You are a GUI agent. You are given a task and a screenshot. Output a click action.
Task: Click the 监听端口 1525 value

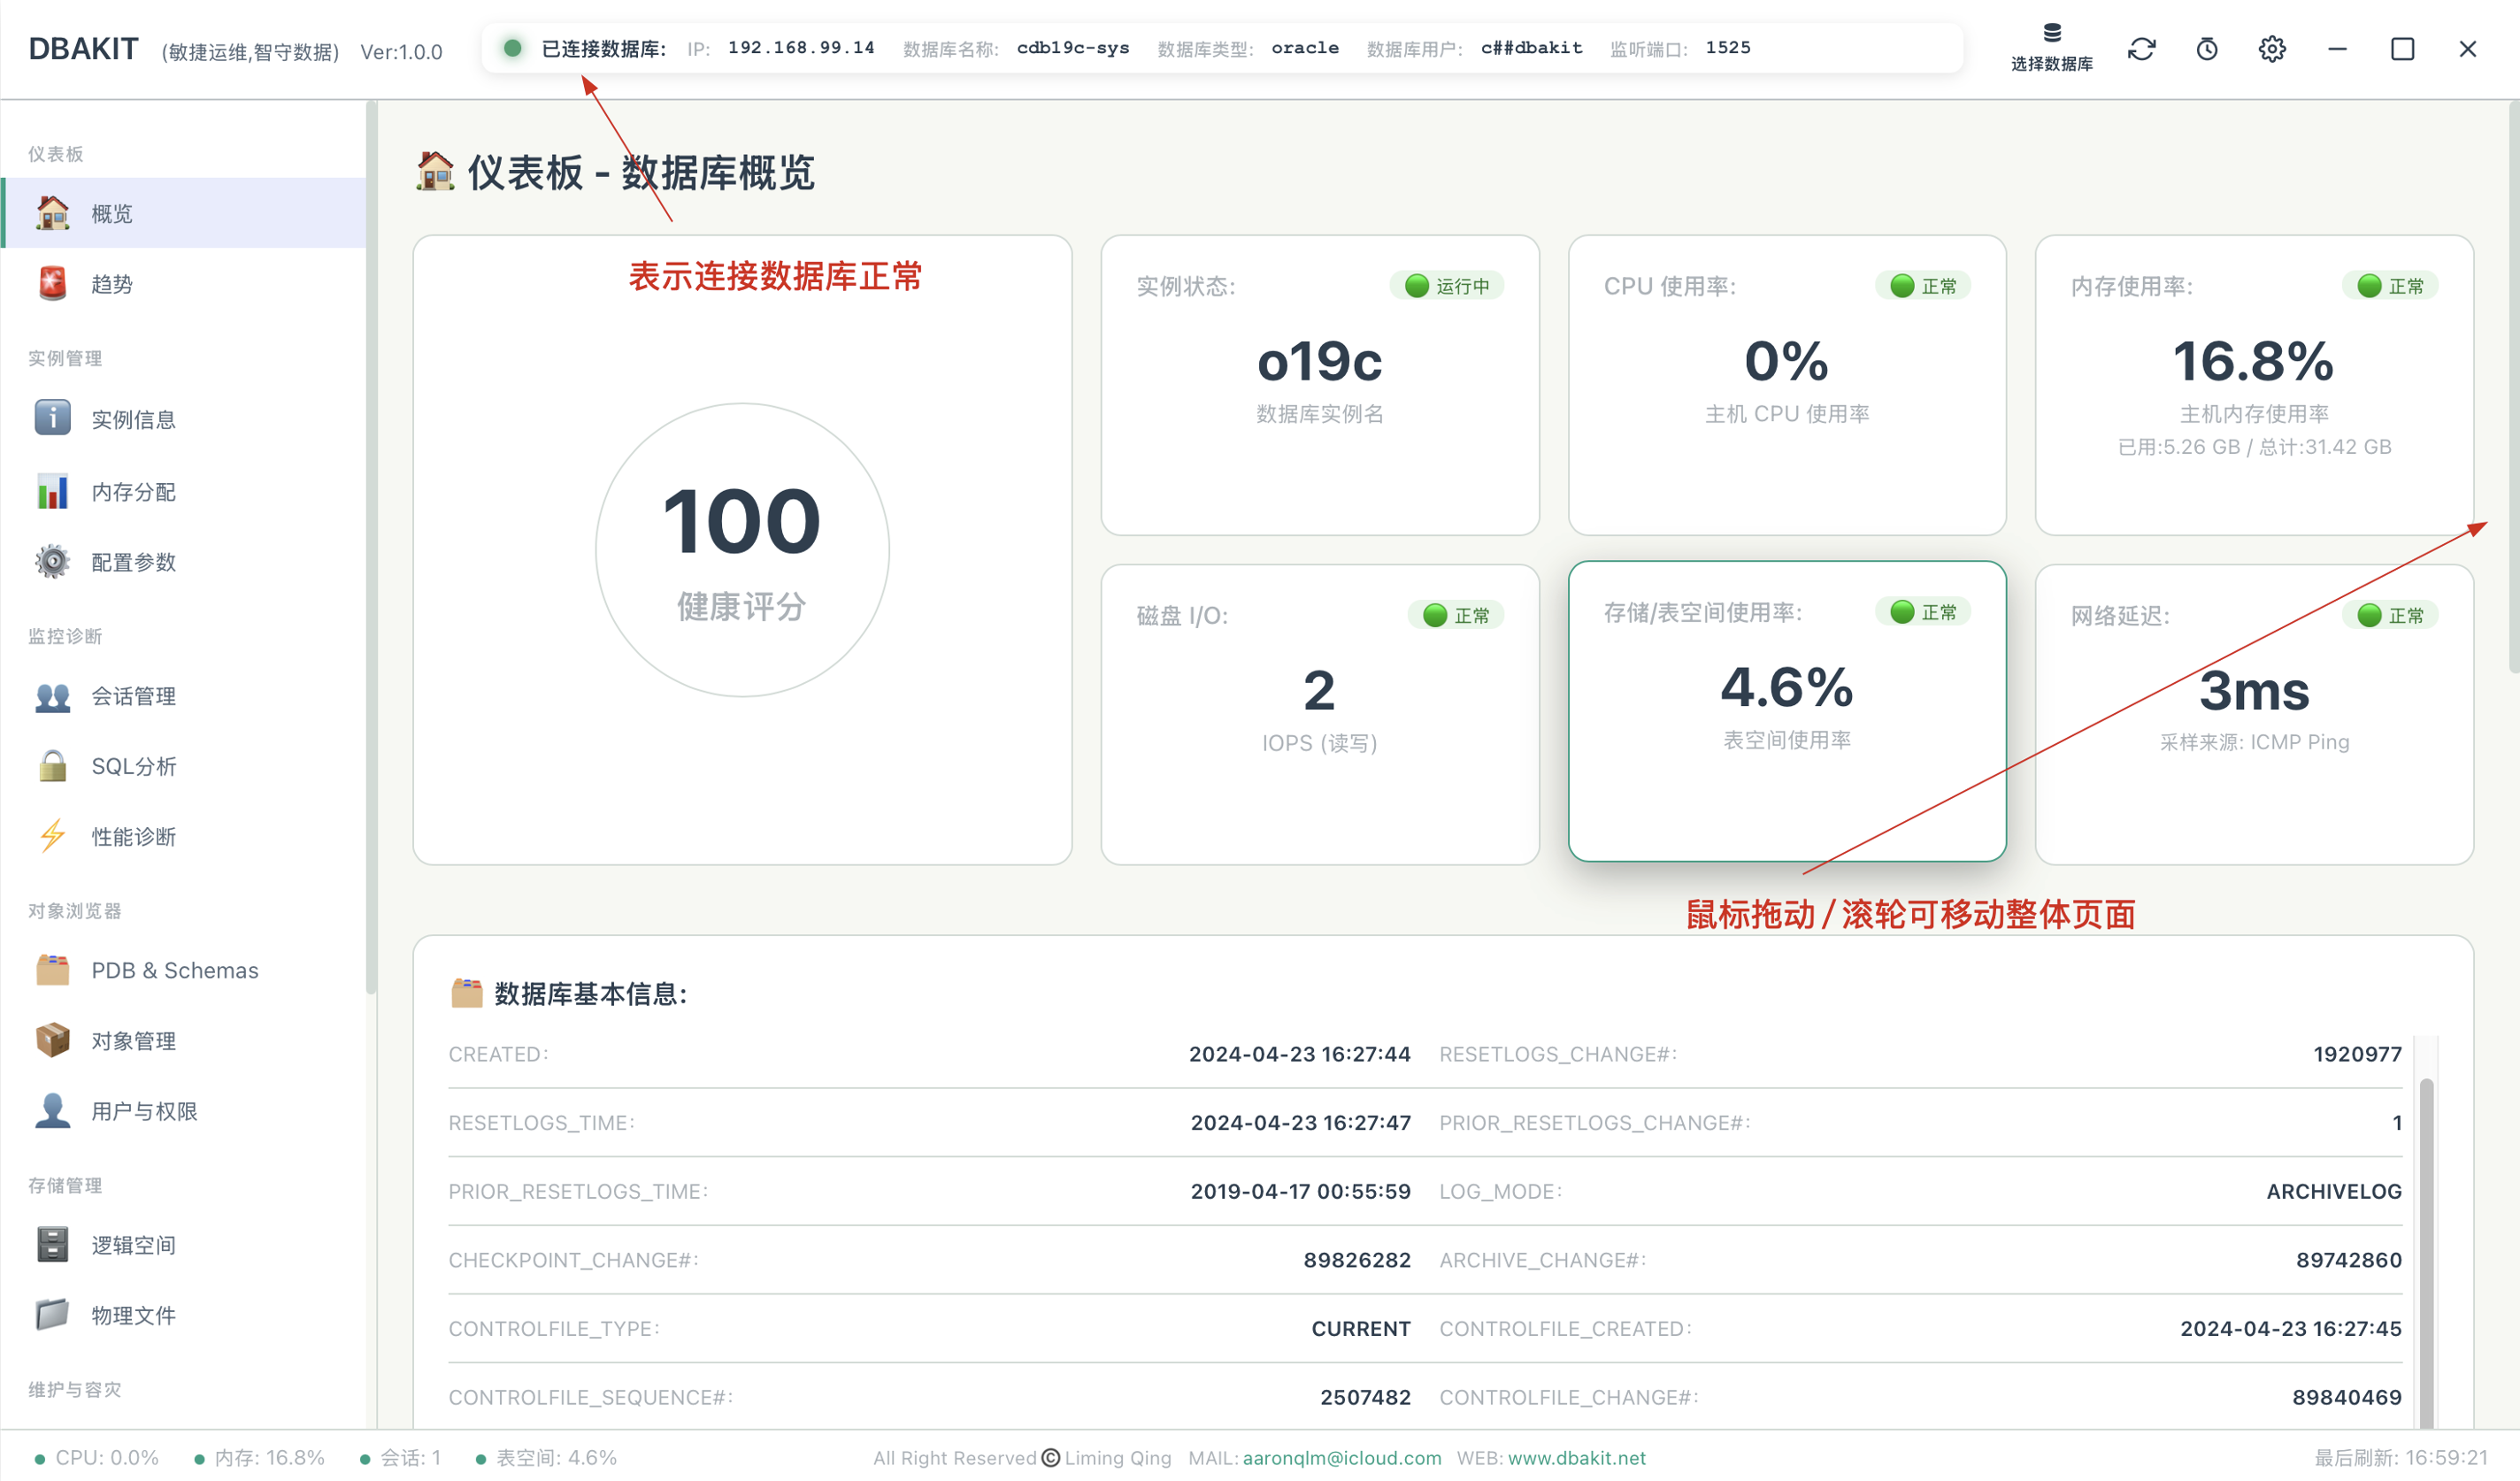(x=1727, y=47)
